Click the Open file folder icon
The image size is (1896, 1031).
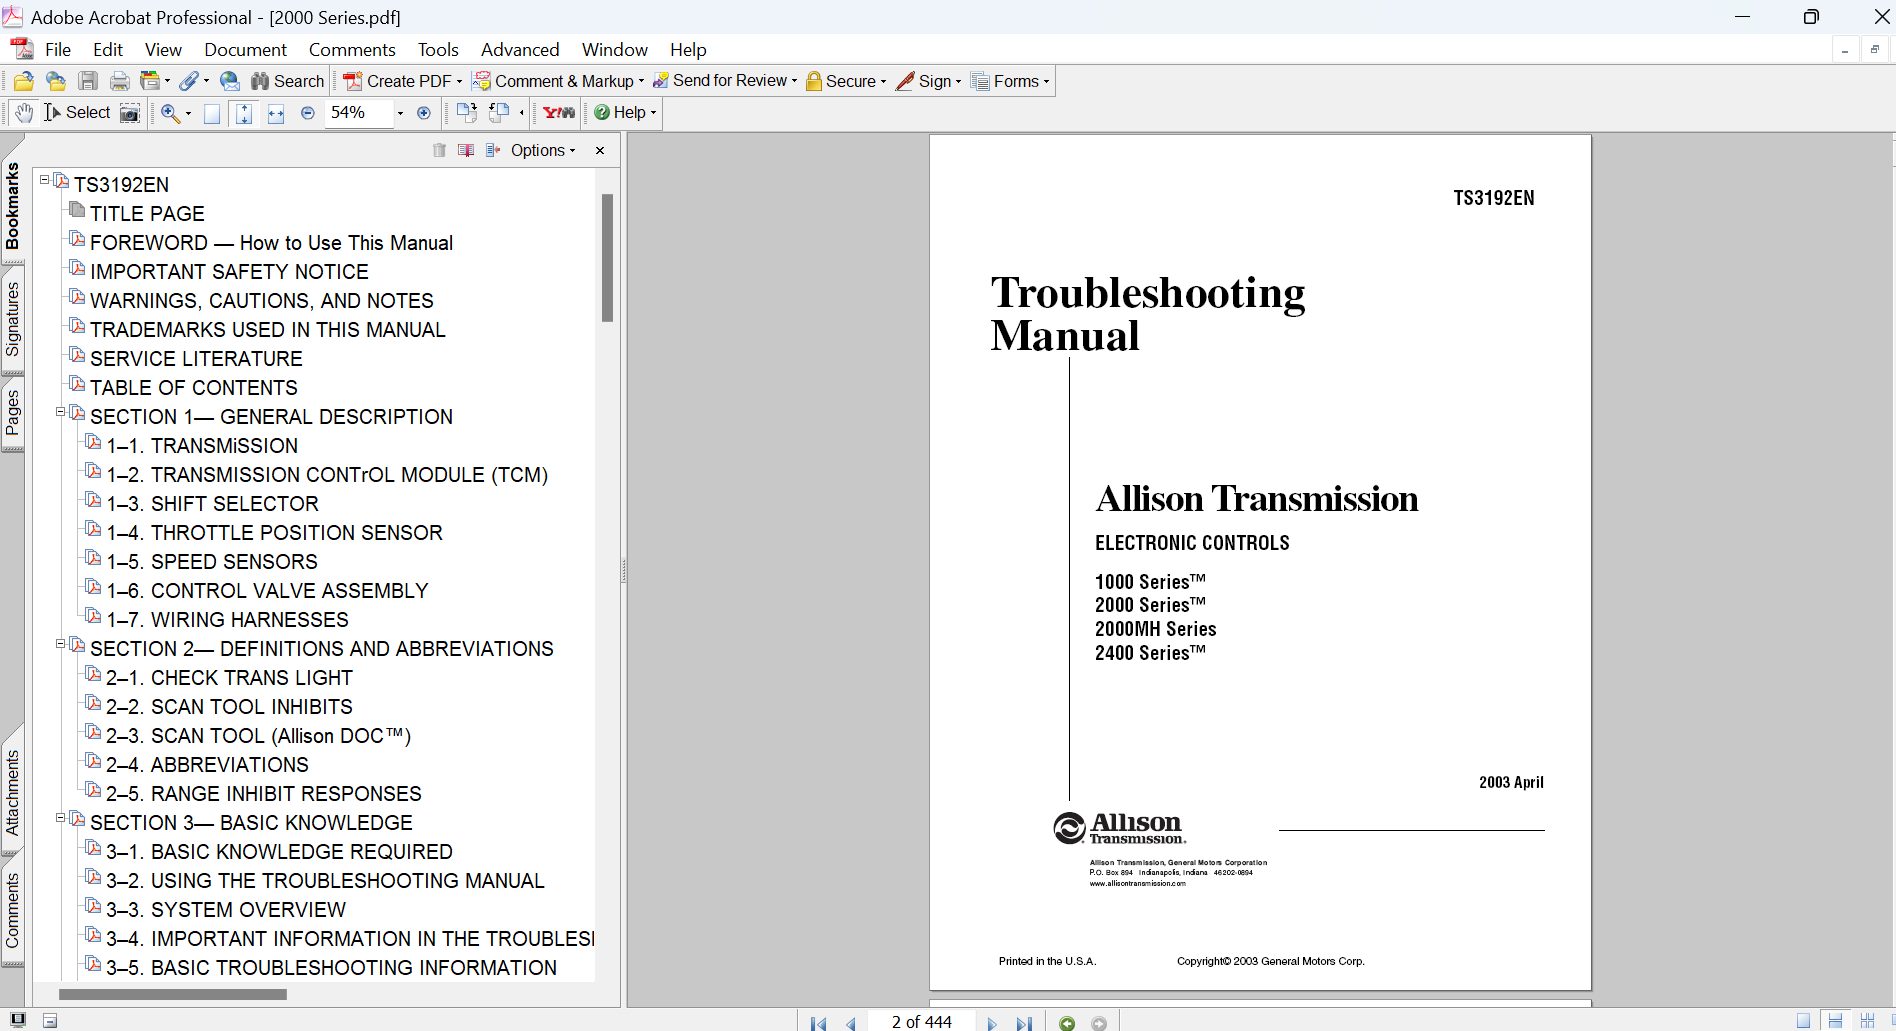coord(24,81)
